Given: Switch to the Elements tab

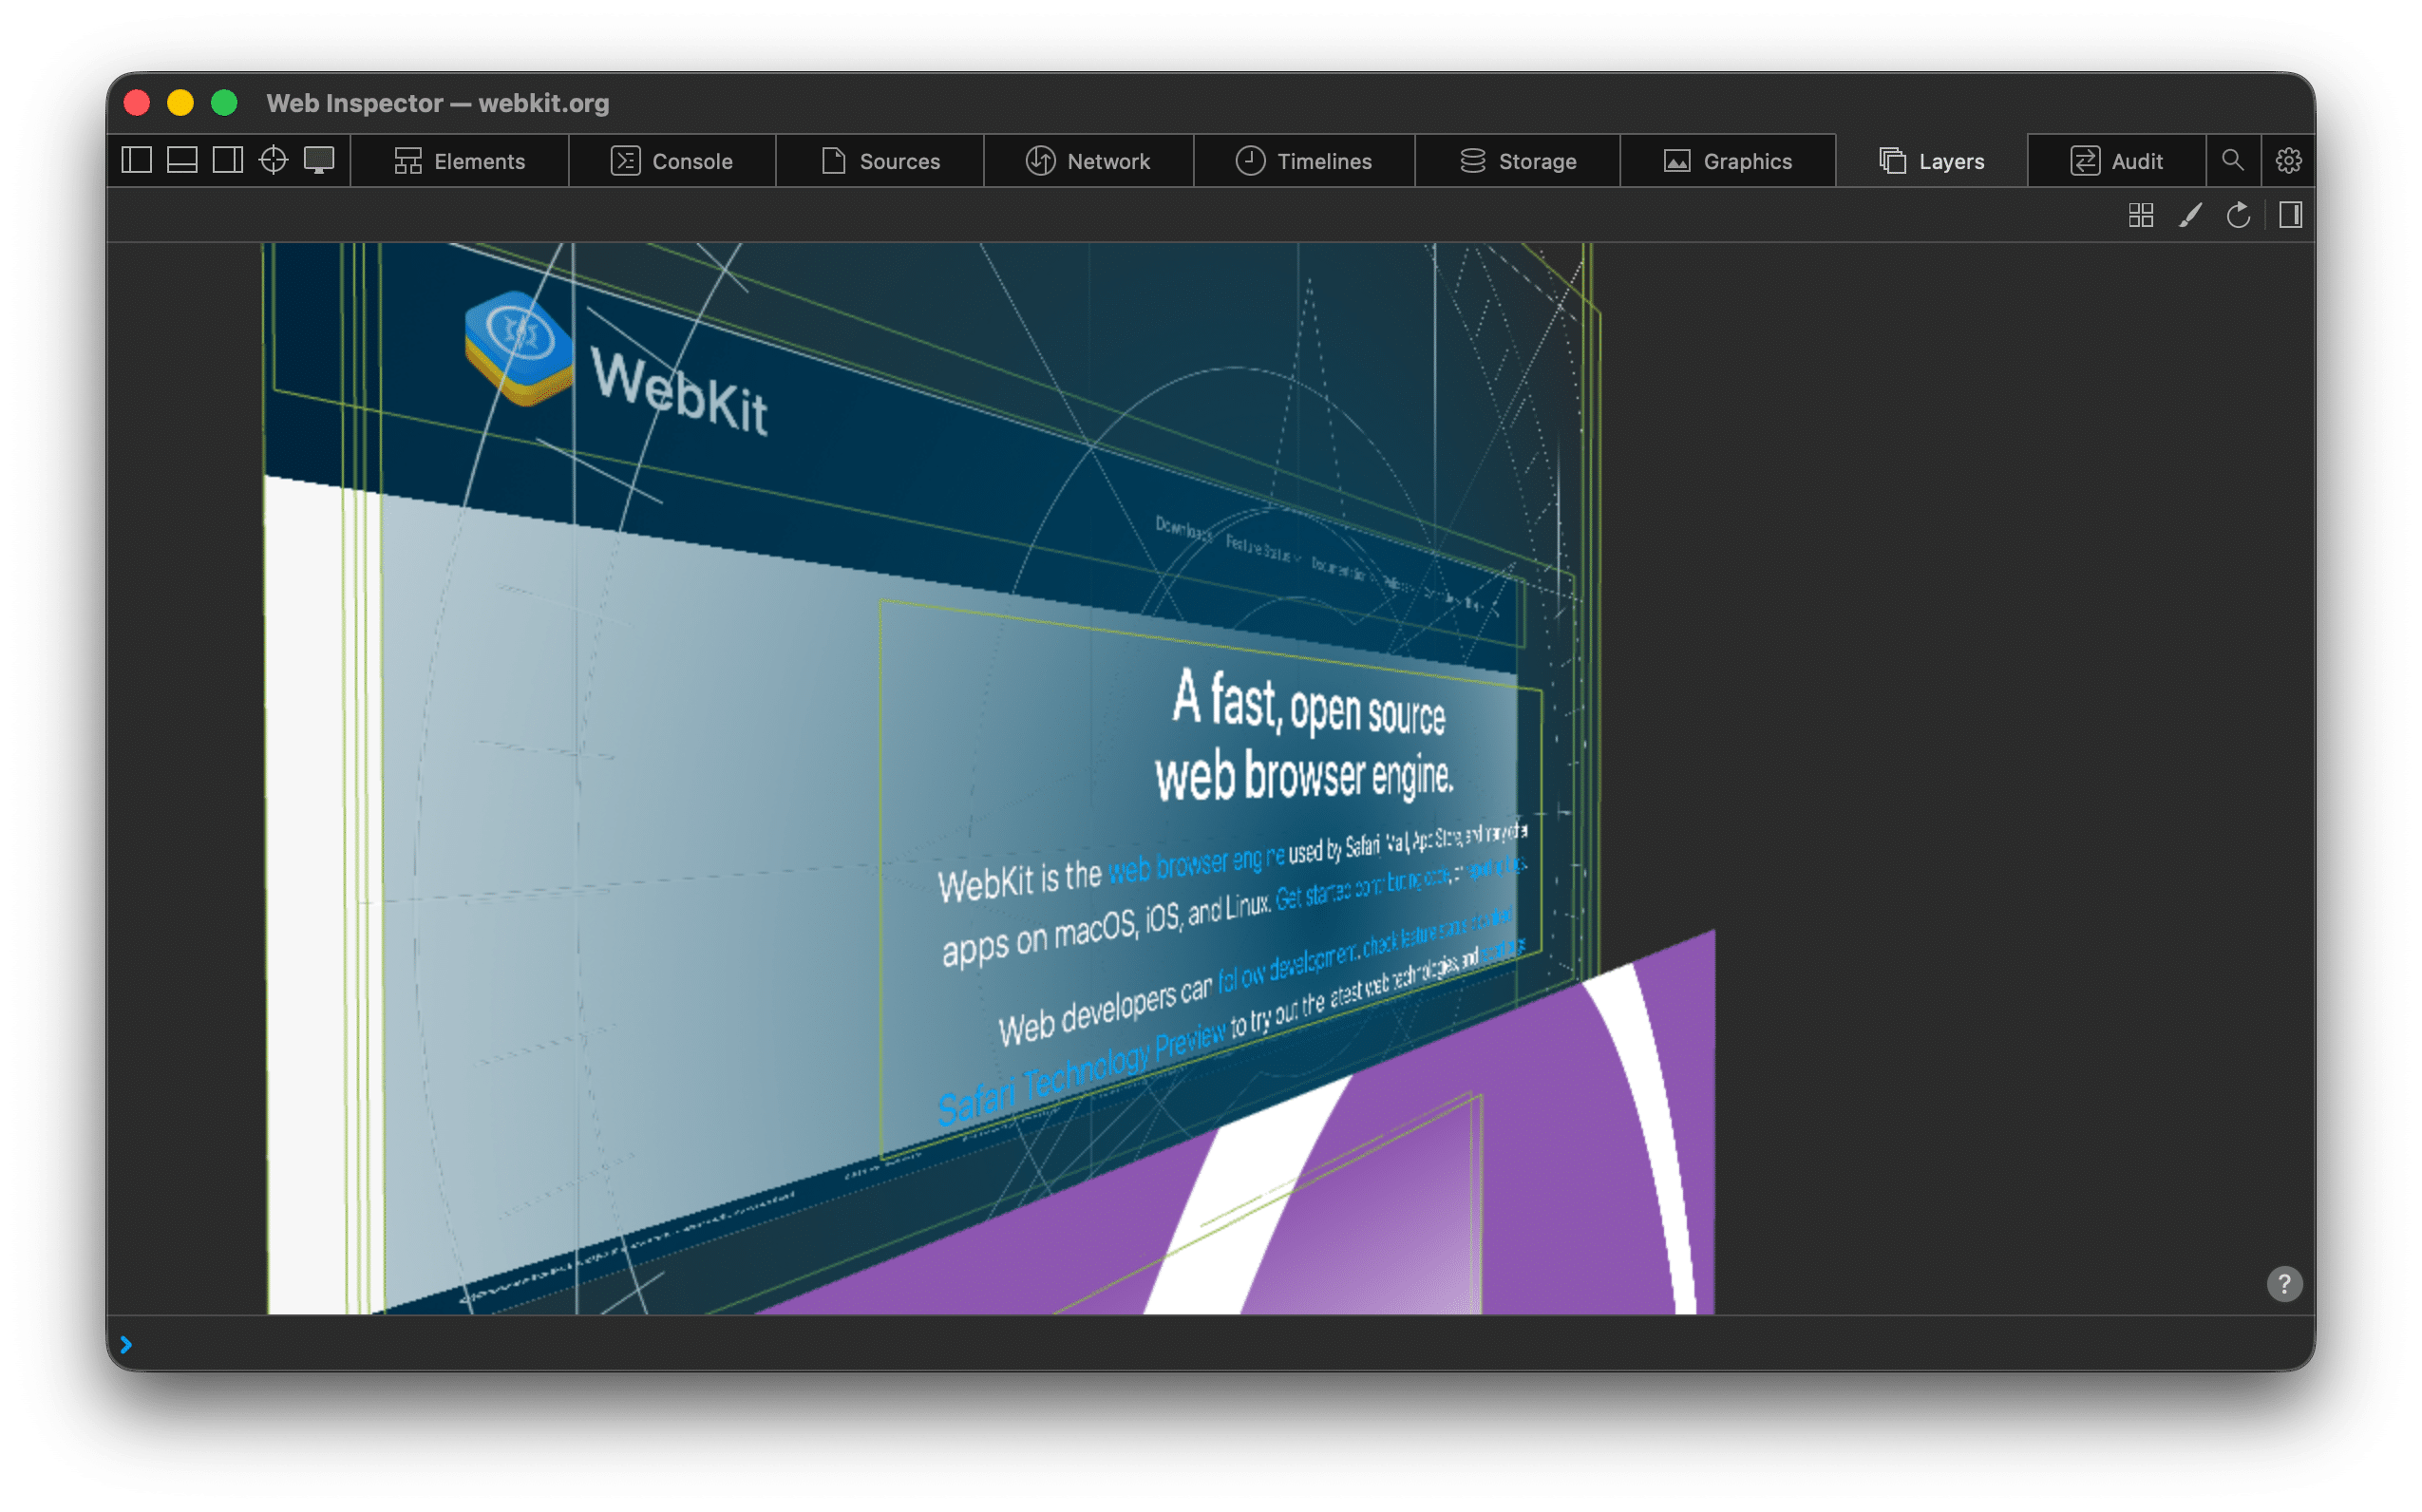Looking at the screenshot, I should tap(460, 161).
